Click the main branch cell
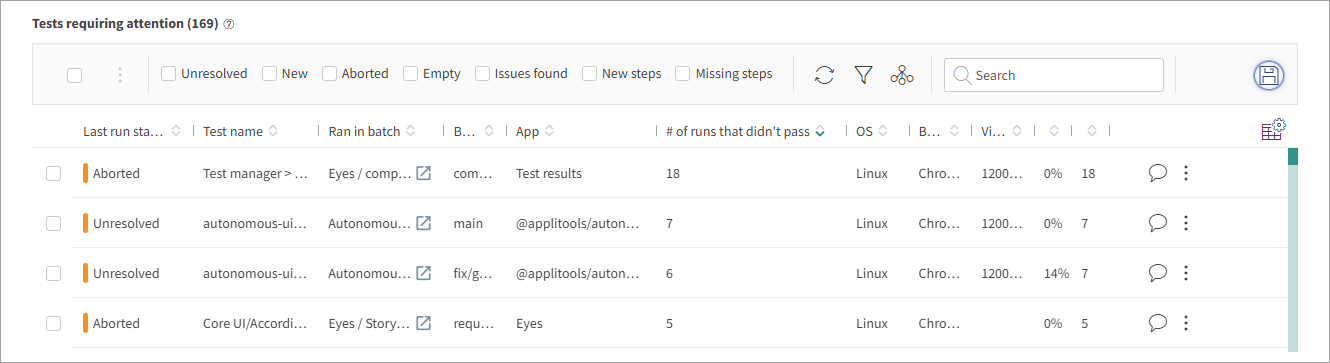The height and width of the screenshot is (363, 1330). (468, 223)
